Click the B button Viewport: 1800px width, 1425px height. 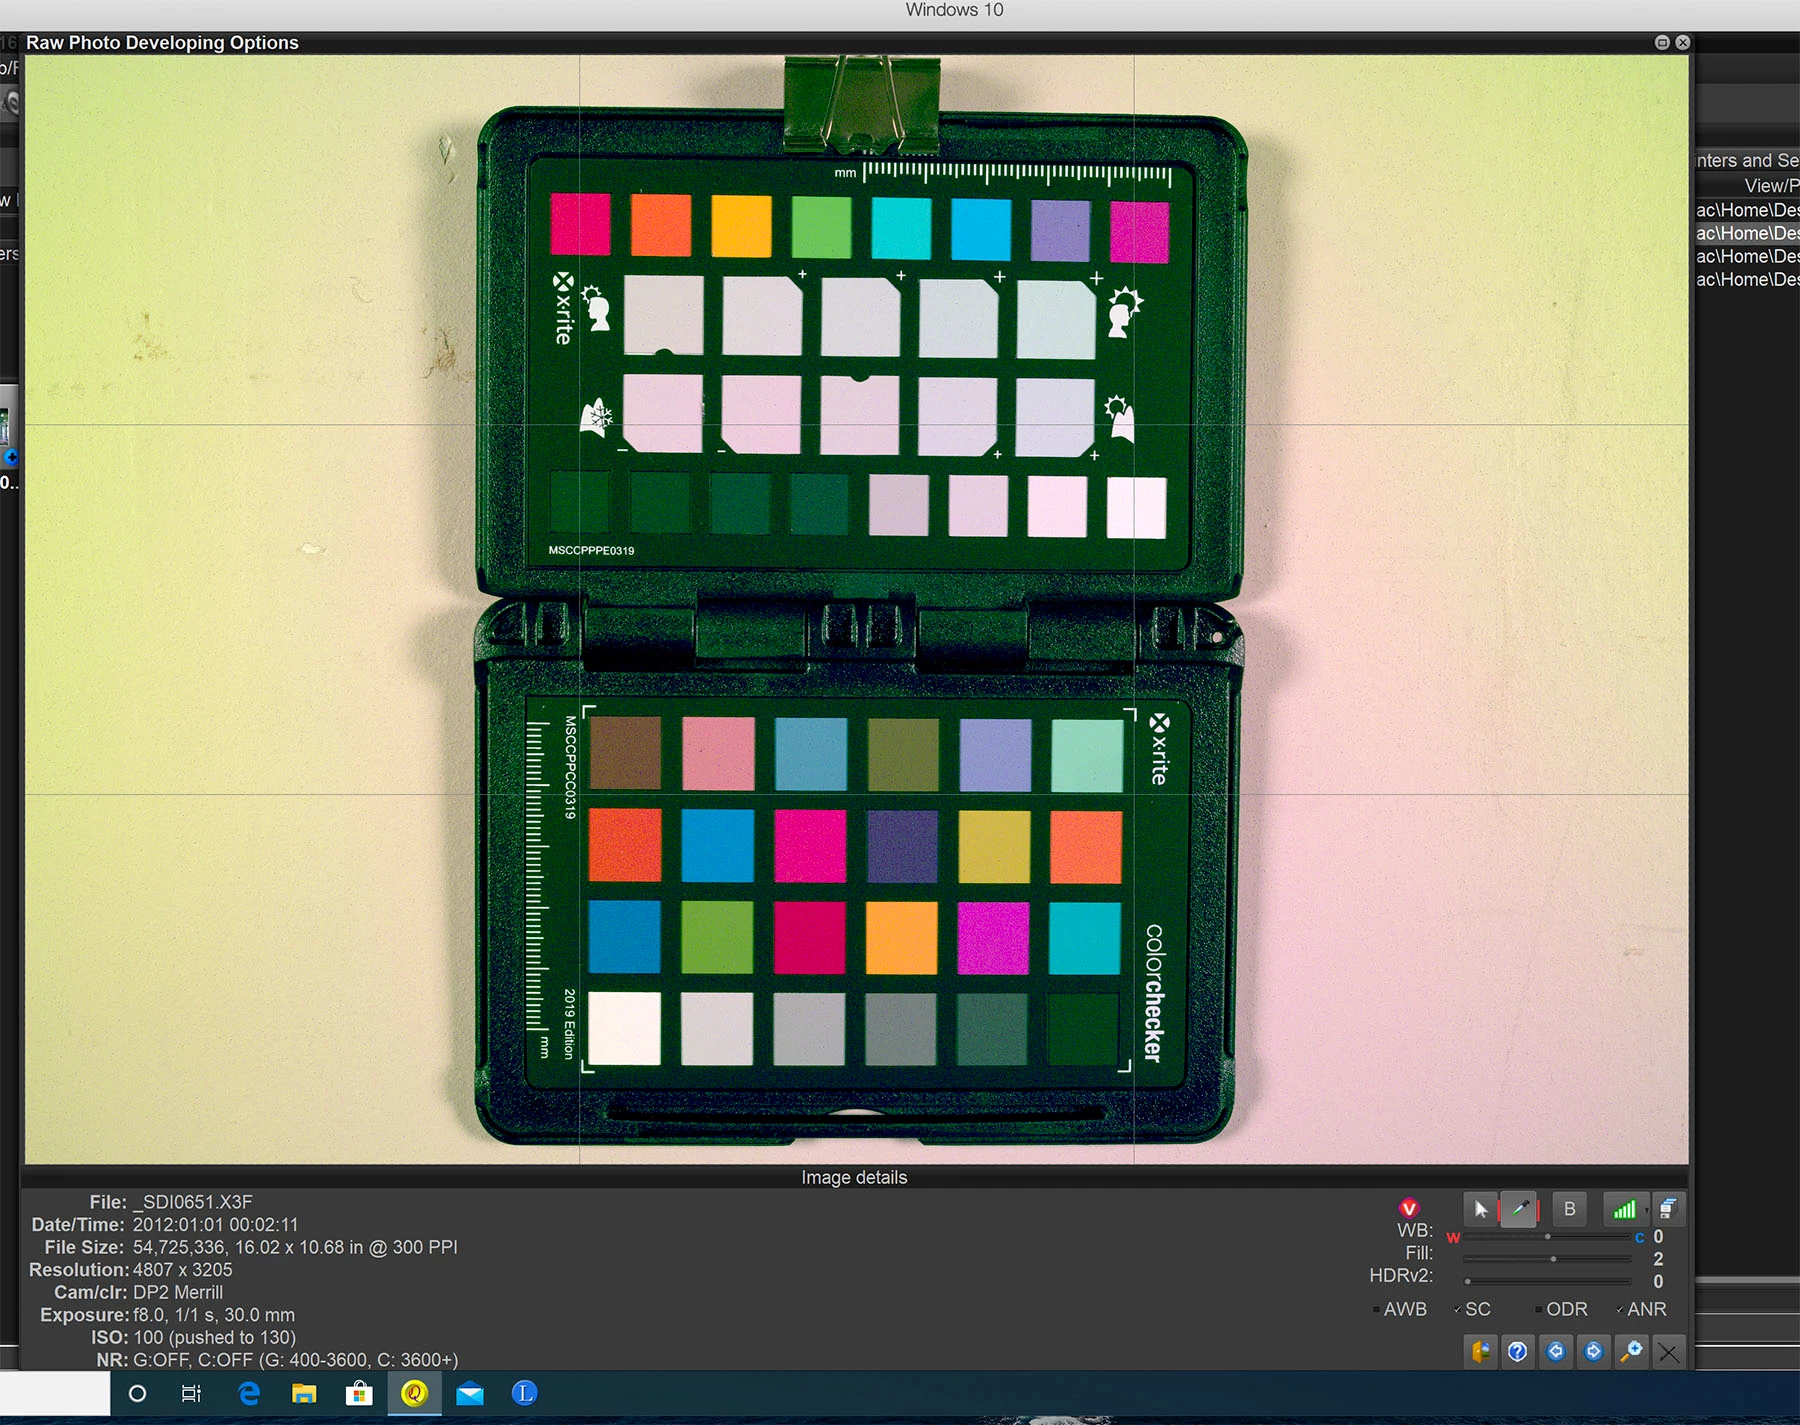(x=1570, y=1209)
